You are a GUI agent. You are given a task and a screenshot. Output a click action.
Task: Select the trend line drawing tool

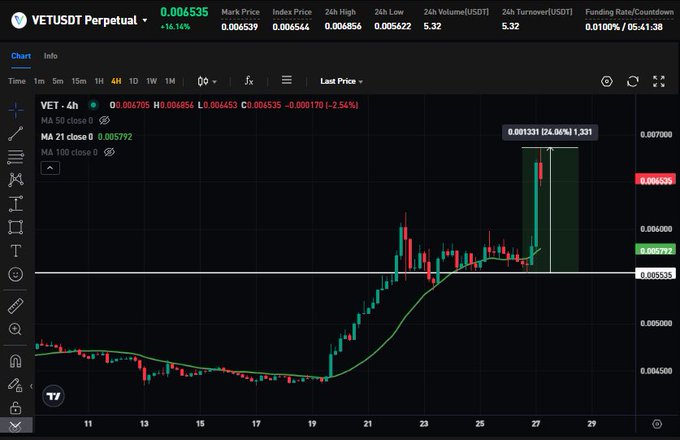(16, 134)
